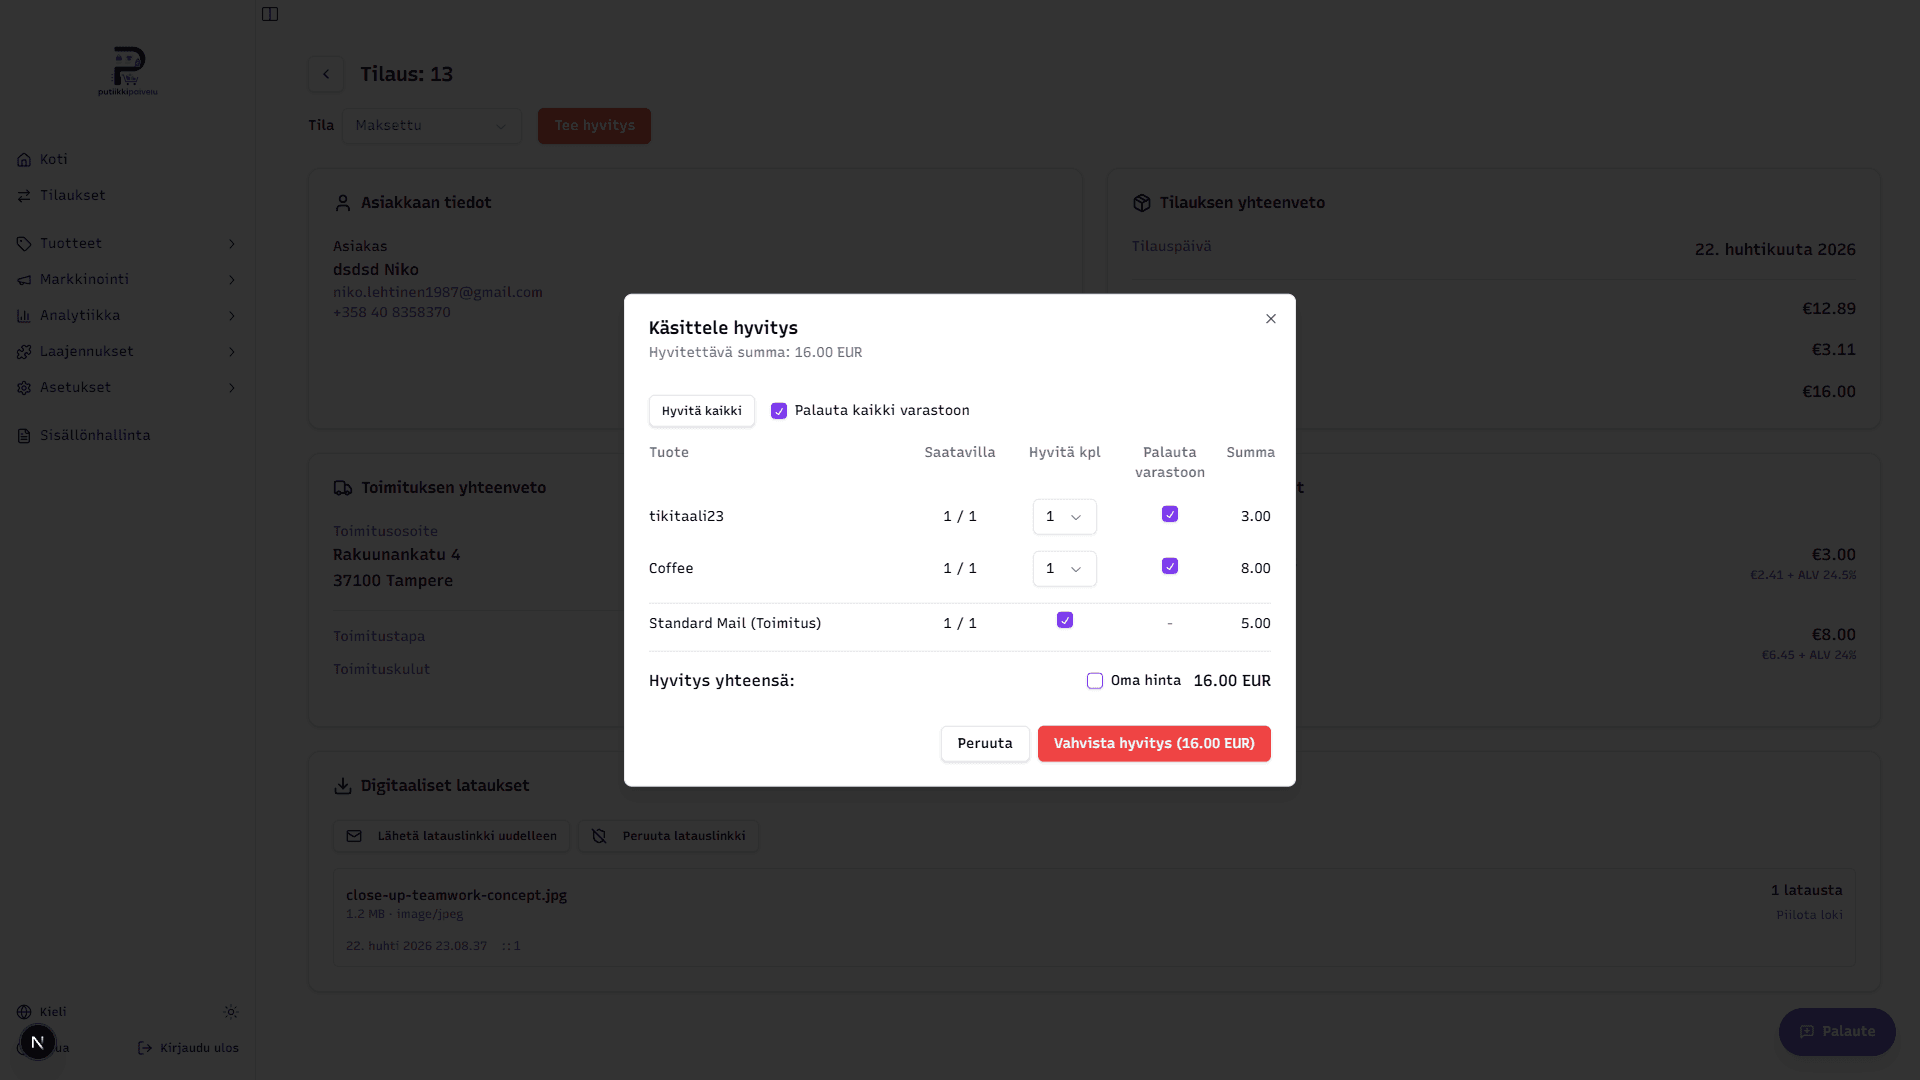Viewport: 1920px width, 1080px height.
Task: Click the Piilota loki link
Action: tap(1809, 915)
